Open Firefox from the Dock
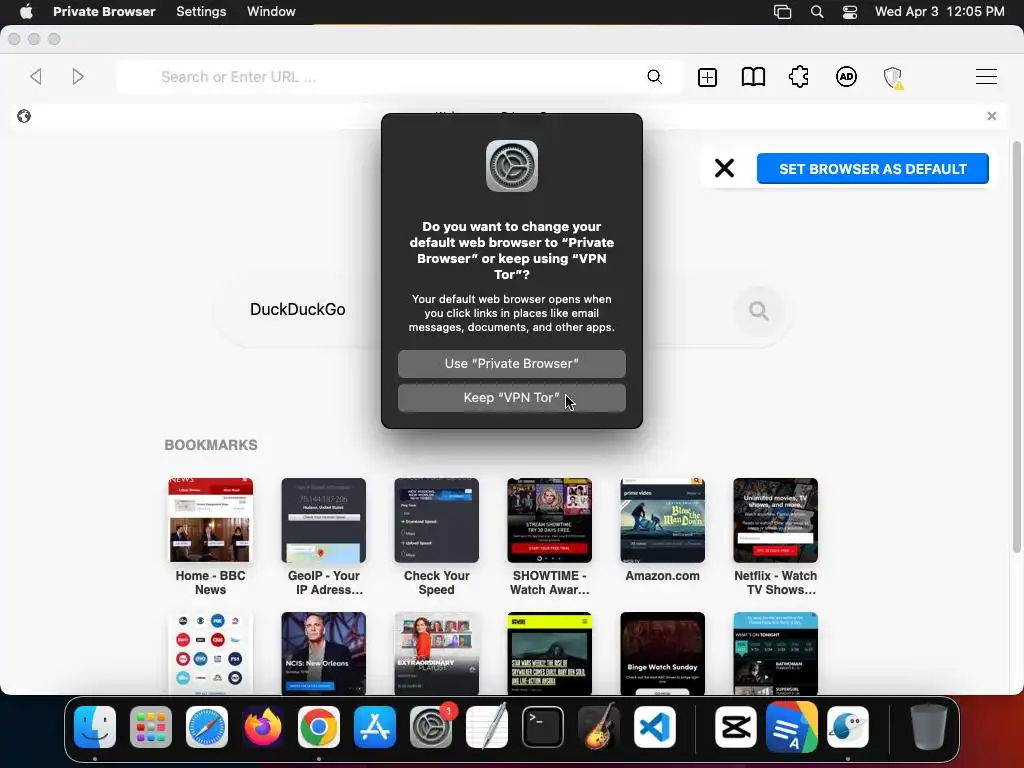Screen dimensions: 1024x768 263,727
